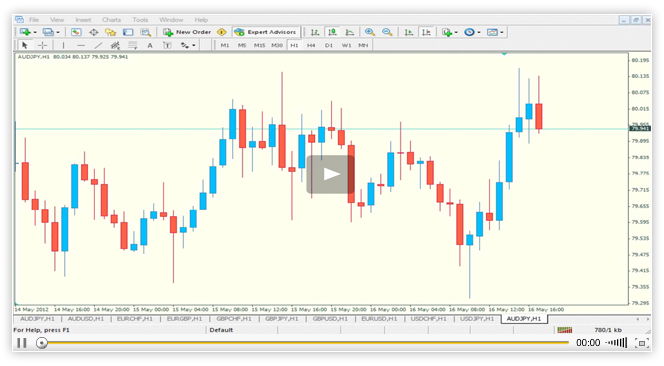Switch to the H4 timeframe
Viewport: 664px width, 366px height.
[x=311, y=45]
